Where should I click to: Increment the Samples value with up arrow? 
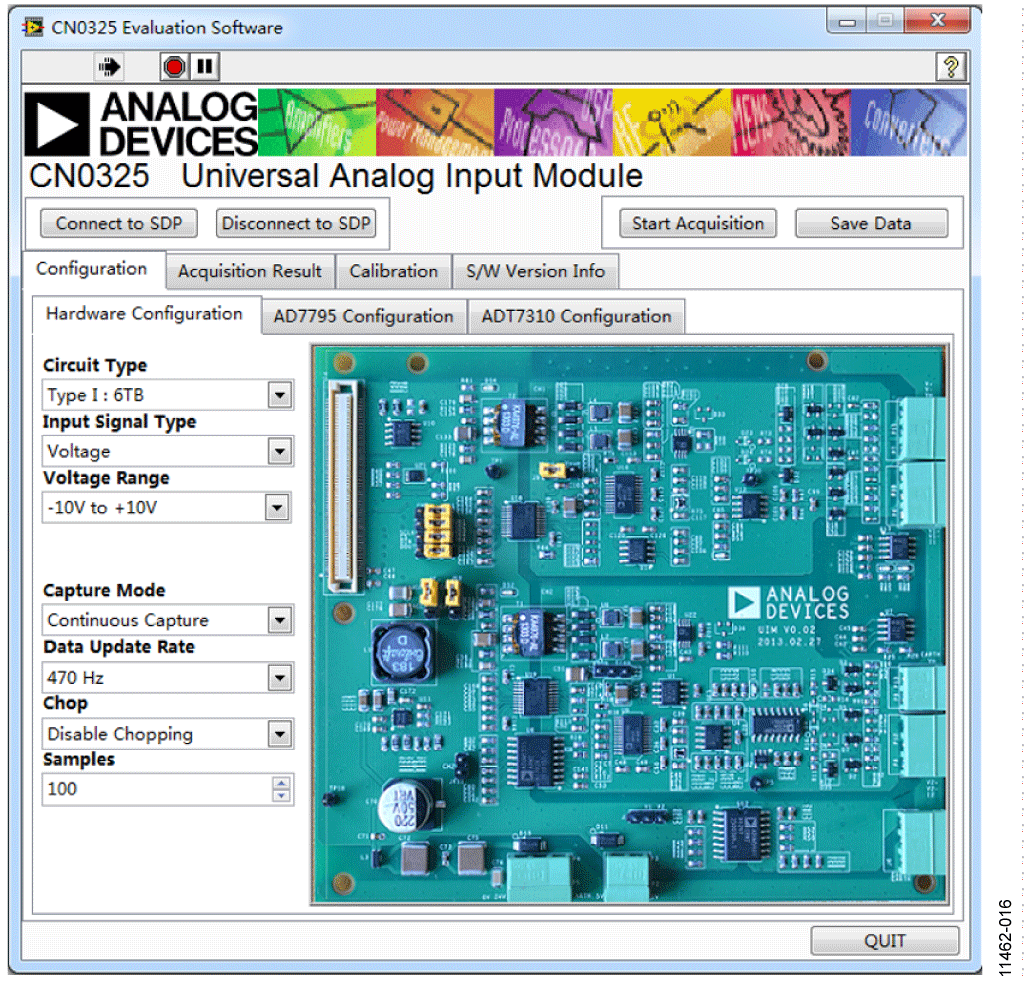coord(281,783)
